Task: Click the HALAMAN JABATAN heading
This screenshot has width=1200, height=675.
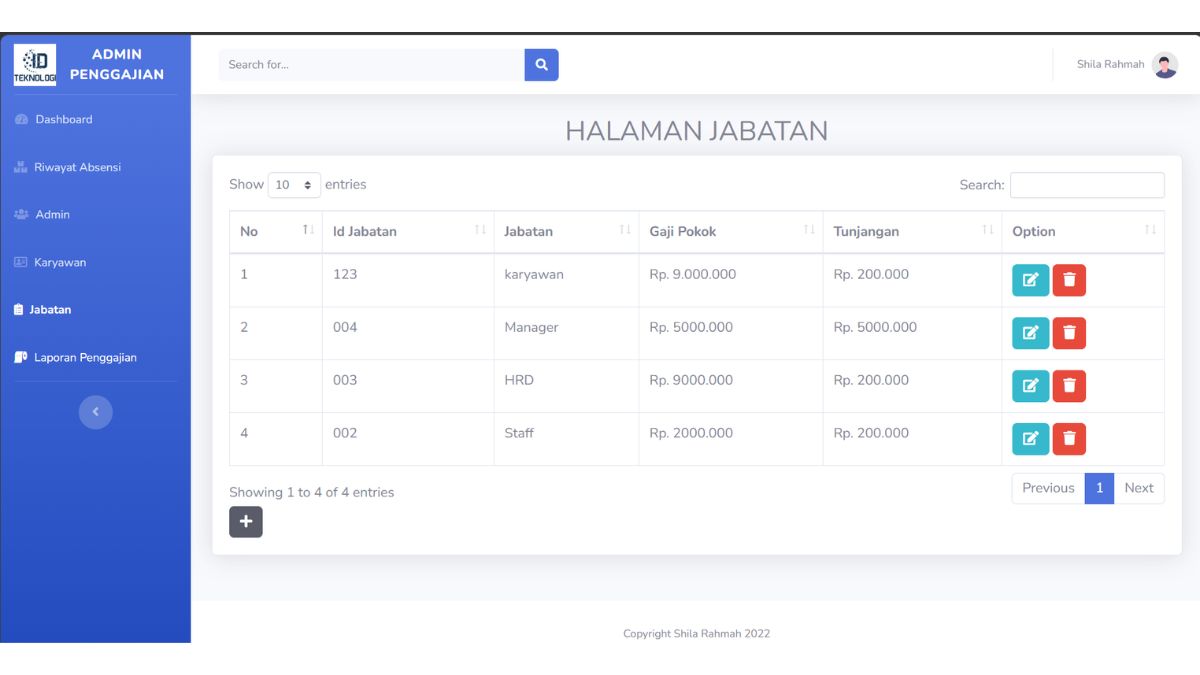Action: pos(696,131)
